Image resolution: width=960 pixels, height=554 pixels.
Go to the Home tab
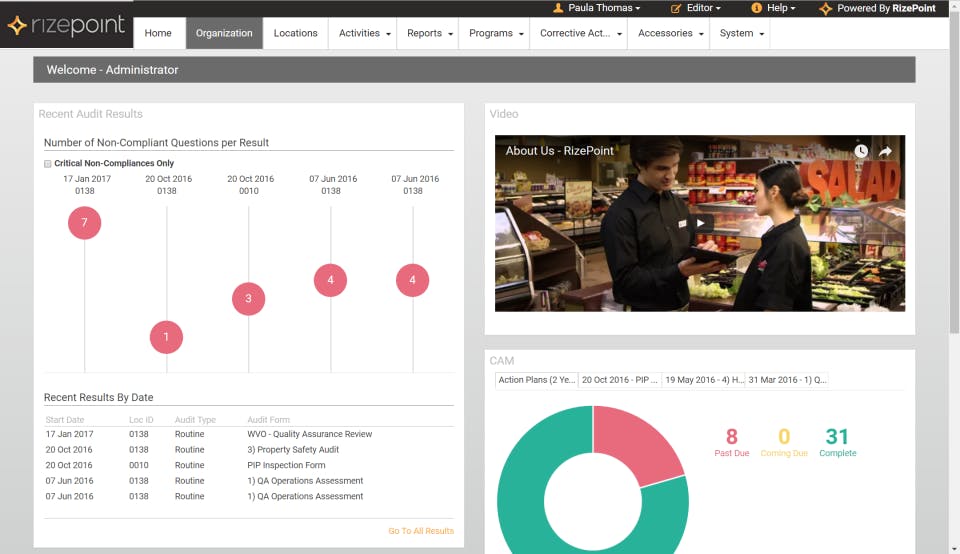click(x=158, y=33)
